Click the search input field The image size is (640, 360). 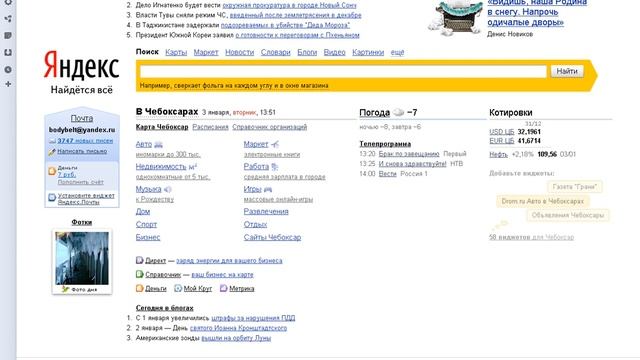point(343,71)
